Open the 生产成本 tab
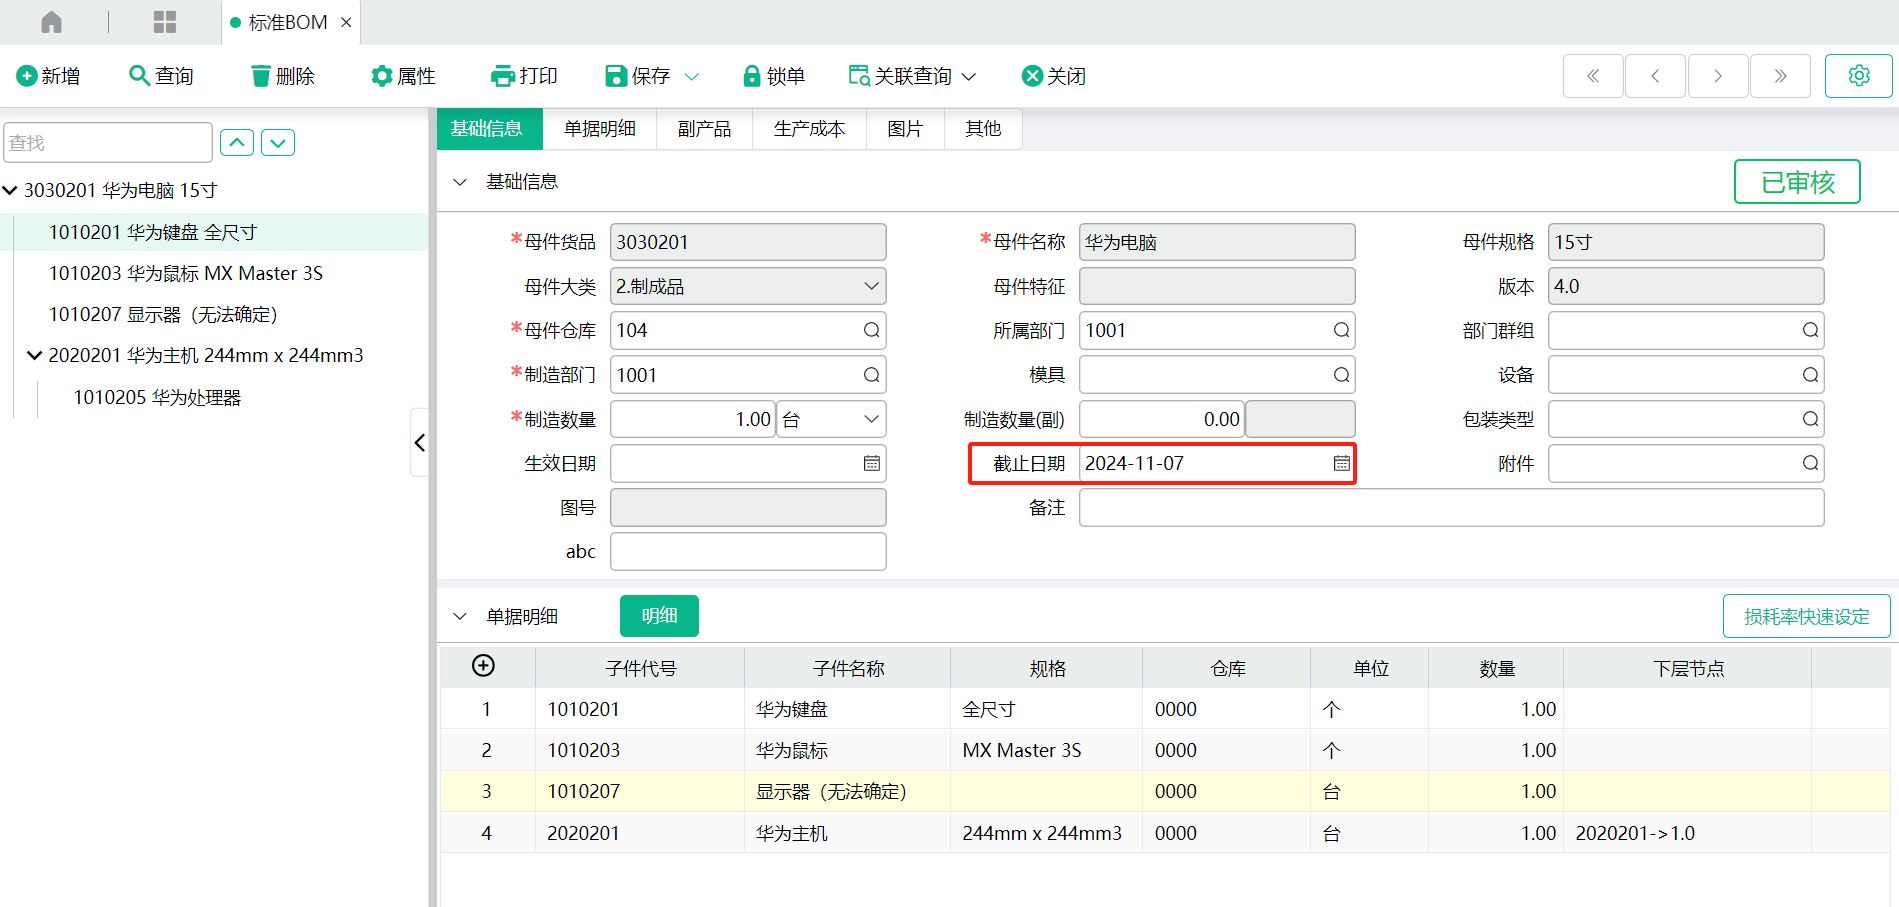Image resolution: width=1899 pixels, height=907 pixels. click(809, 128)
